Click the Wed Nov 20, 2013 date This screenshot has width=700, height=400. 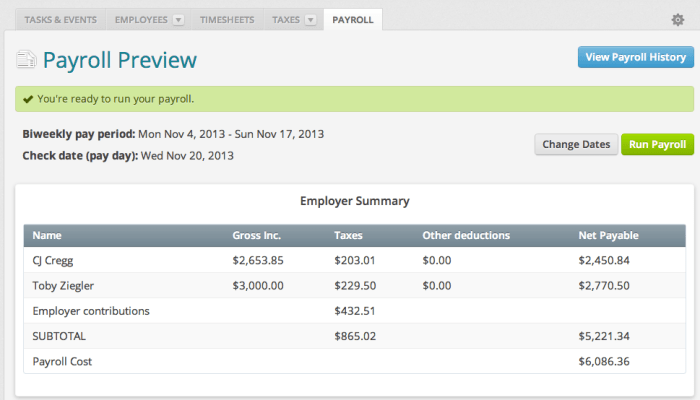[187, 156]
